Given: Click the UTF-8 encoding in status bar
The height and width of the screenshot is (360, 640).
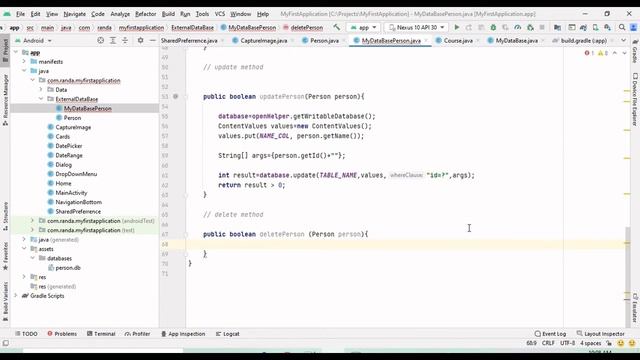Looking at the screenshot, I should (x=567, y=343).
